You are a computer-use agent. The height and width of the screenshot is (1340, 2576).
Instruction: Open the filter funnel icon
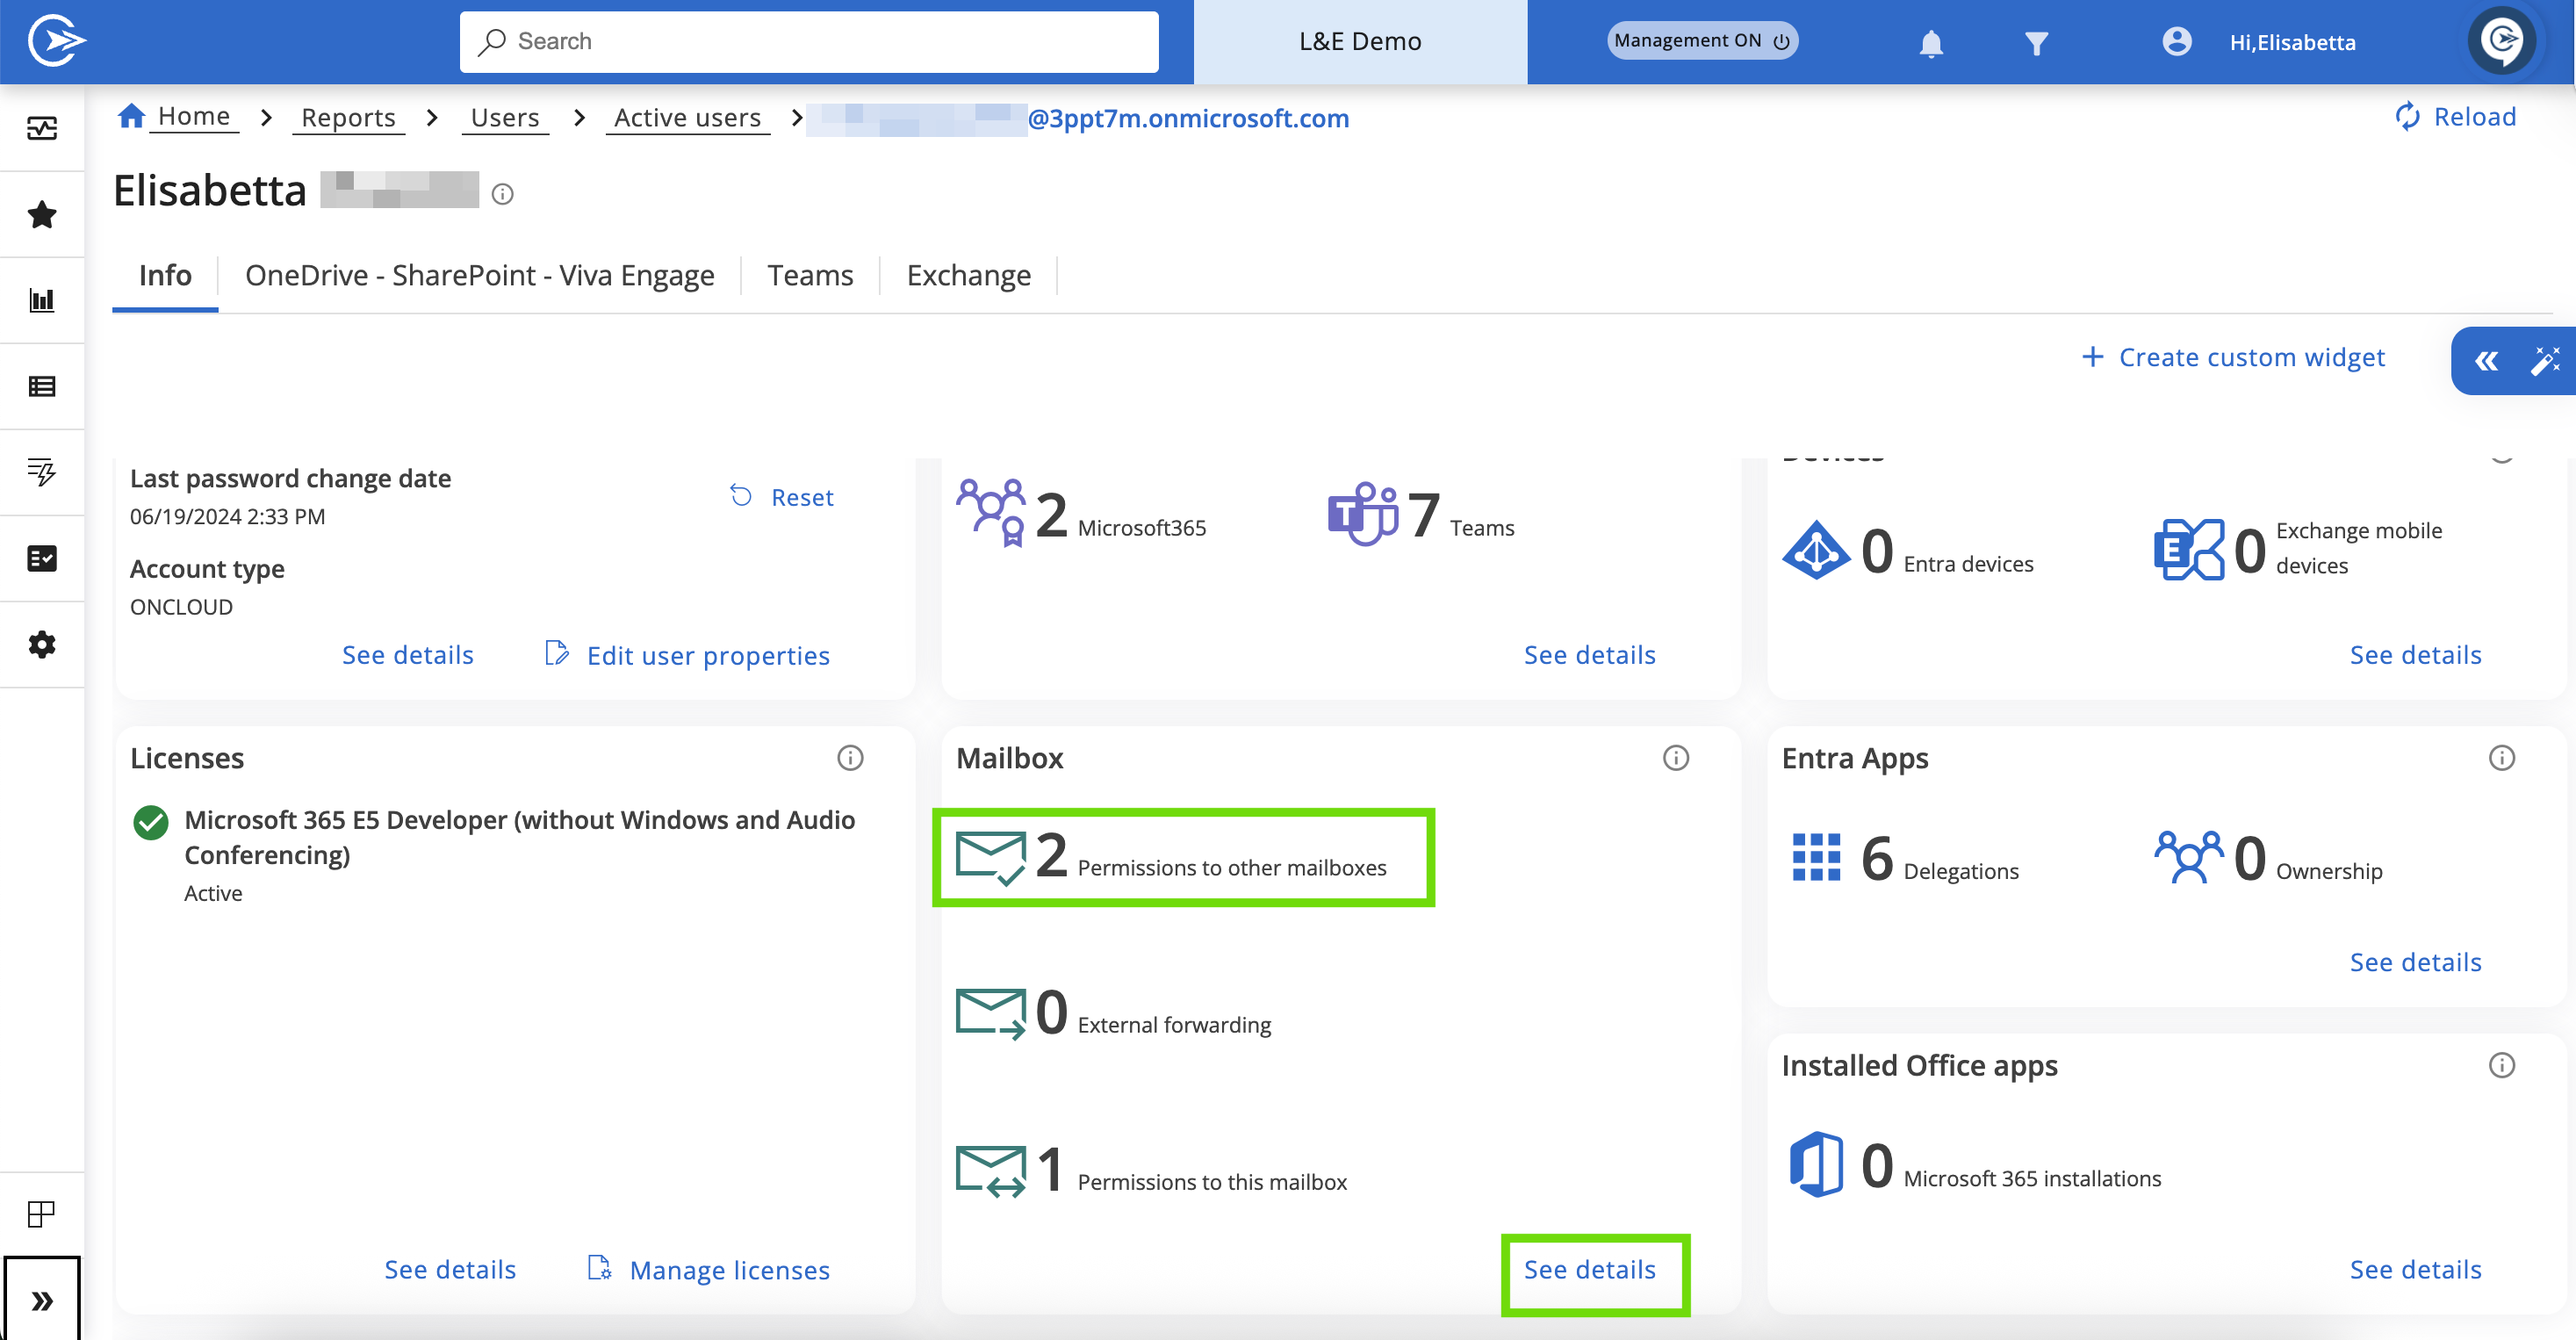click(2036, 43)
